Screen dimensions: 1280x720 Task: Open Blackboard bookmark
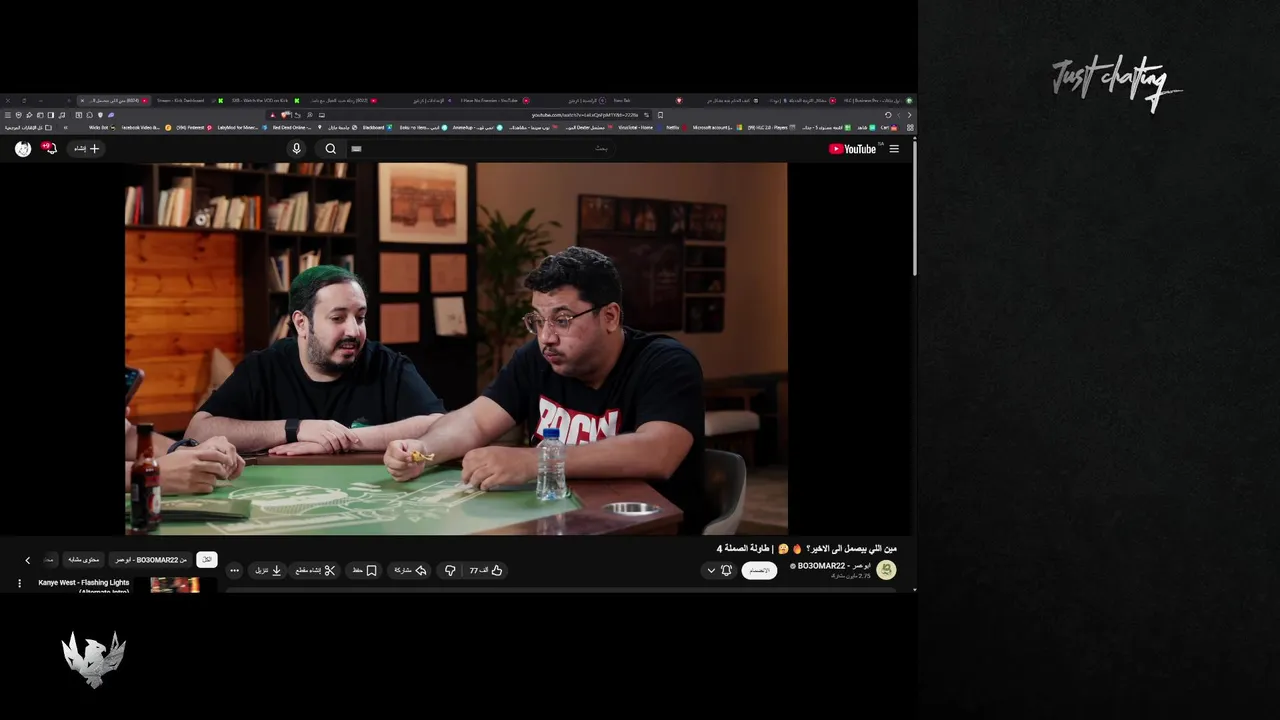tap(378, 127)
